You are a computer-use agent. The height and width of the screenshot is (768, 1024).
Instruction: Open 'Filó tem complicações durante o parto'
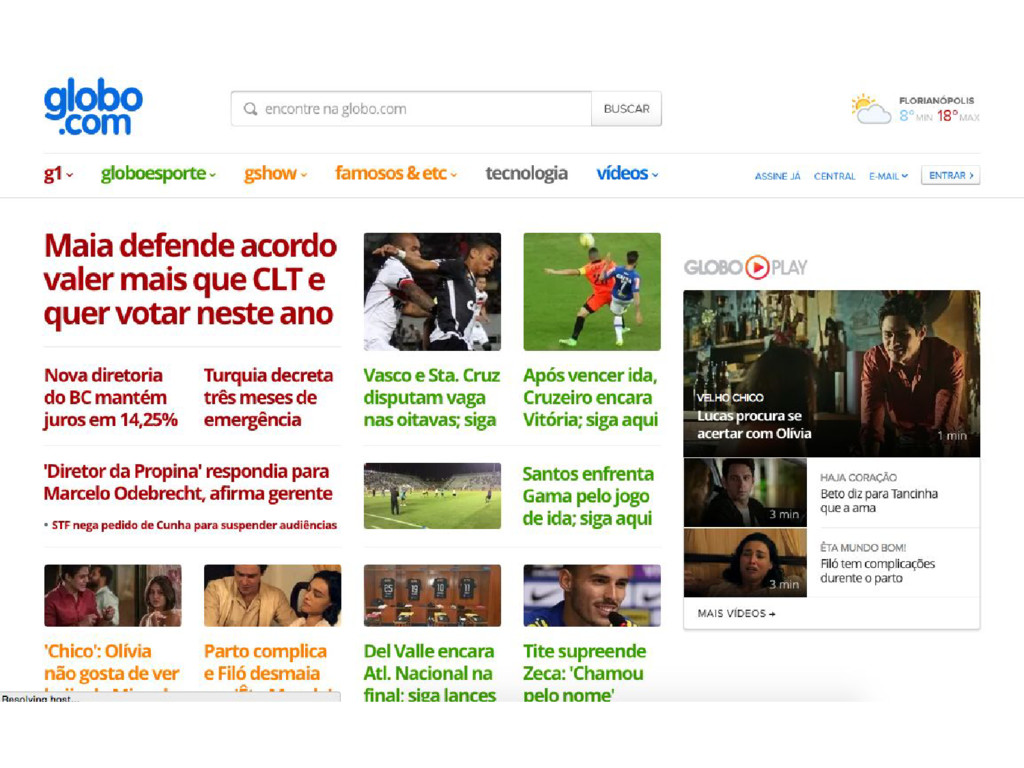coord(878,571)
